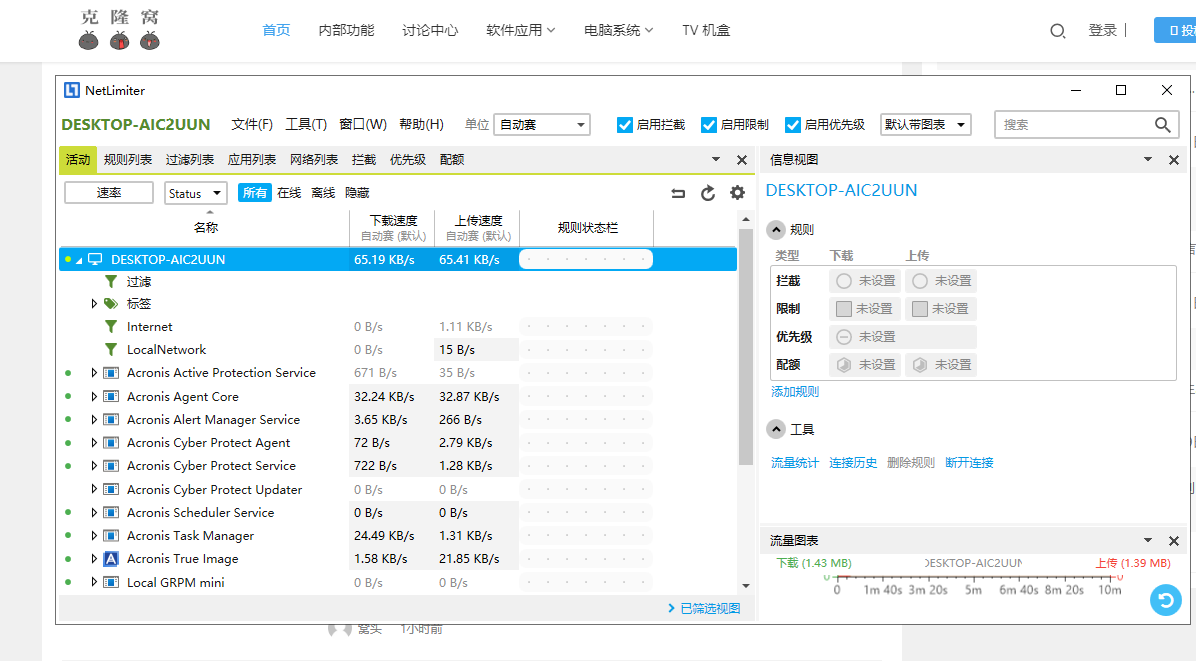Open activity view settings gear icon
This screenshot has height=661, width=1196.
click(x=737, y=193)
